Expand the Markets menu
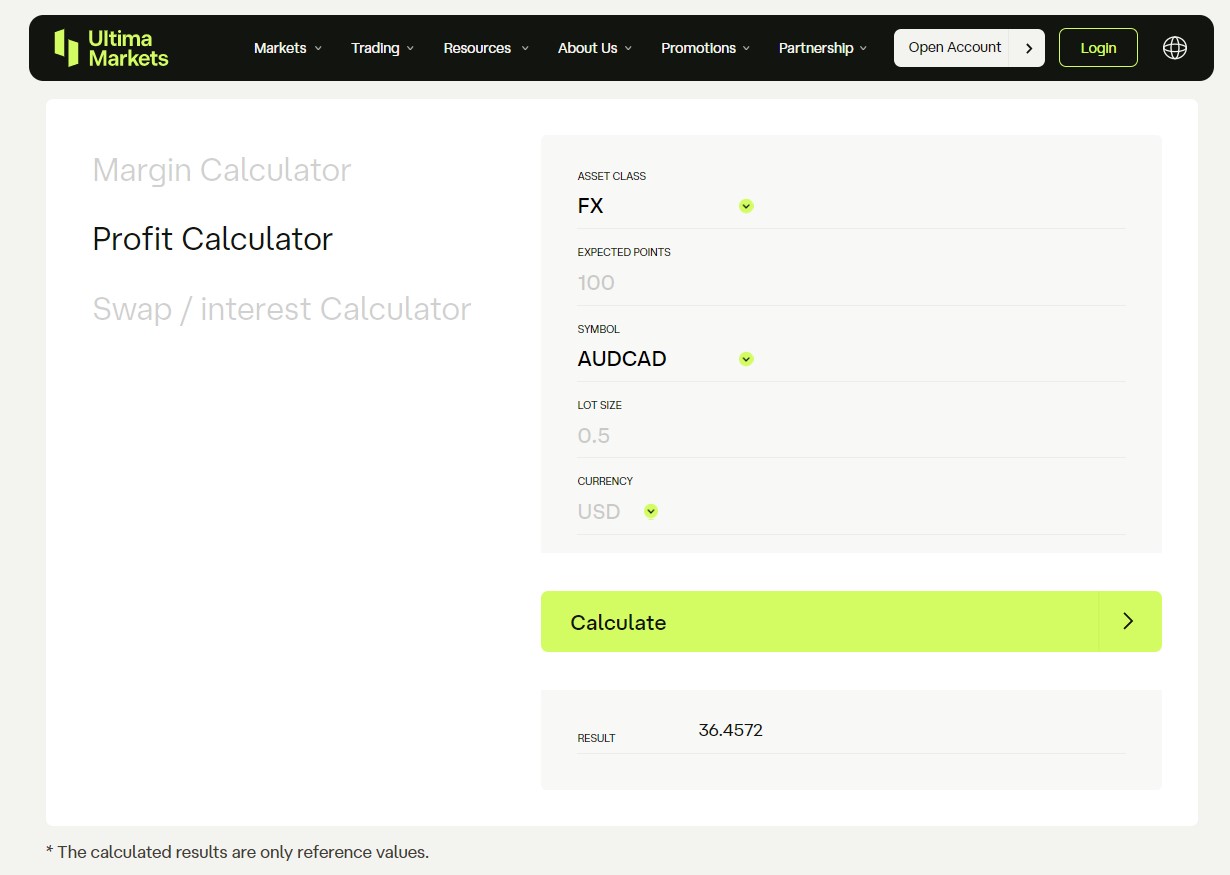Image resolution: width=1230 pixels, height=875 pixels. (x=287, y=48)
